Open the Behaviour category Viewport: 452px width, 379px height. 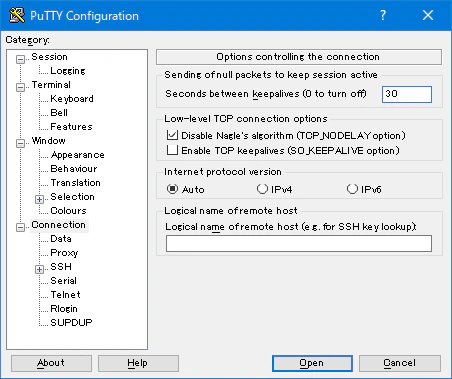pyautogui.click(x=74, y=169)
